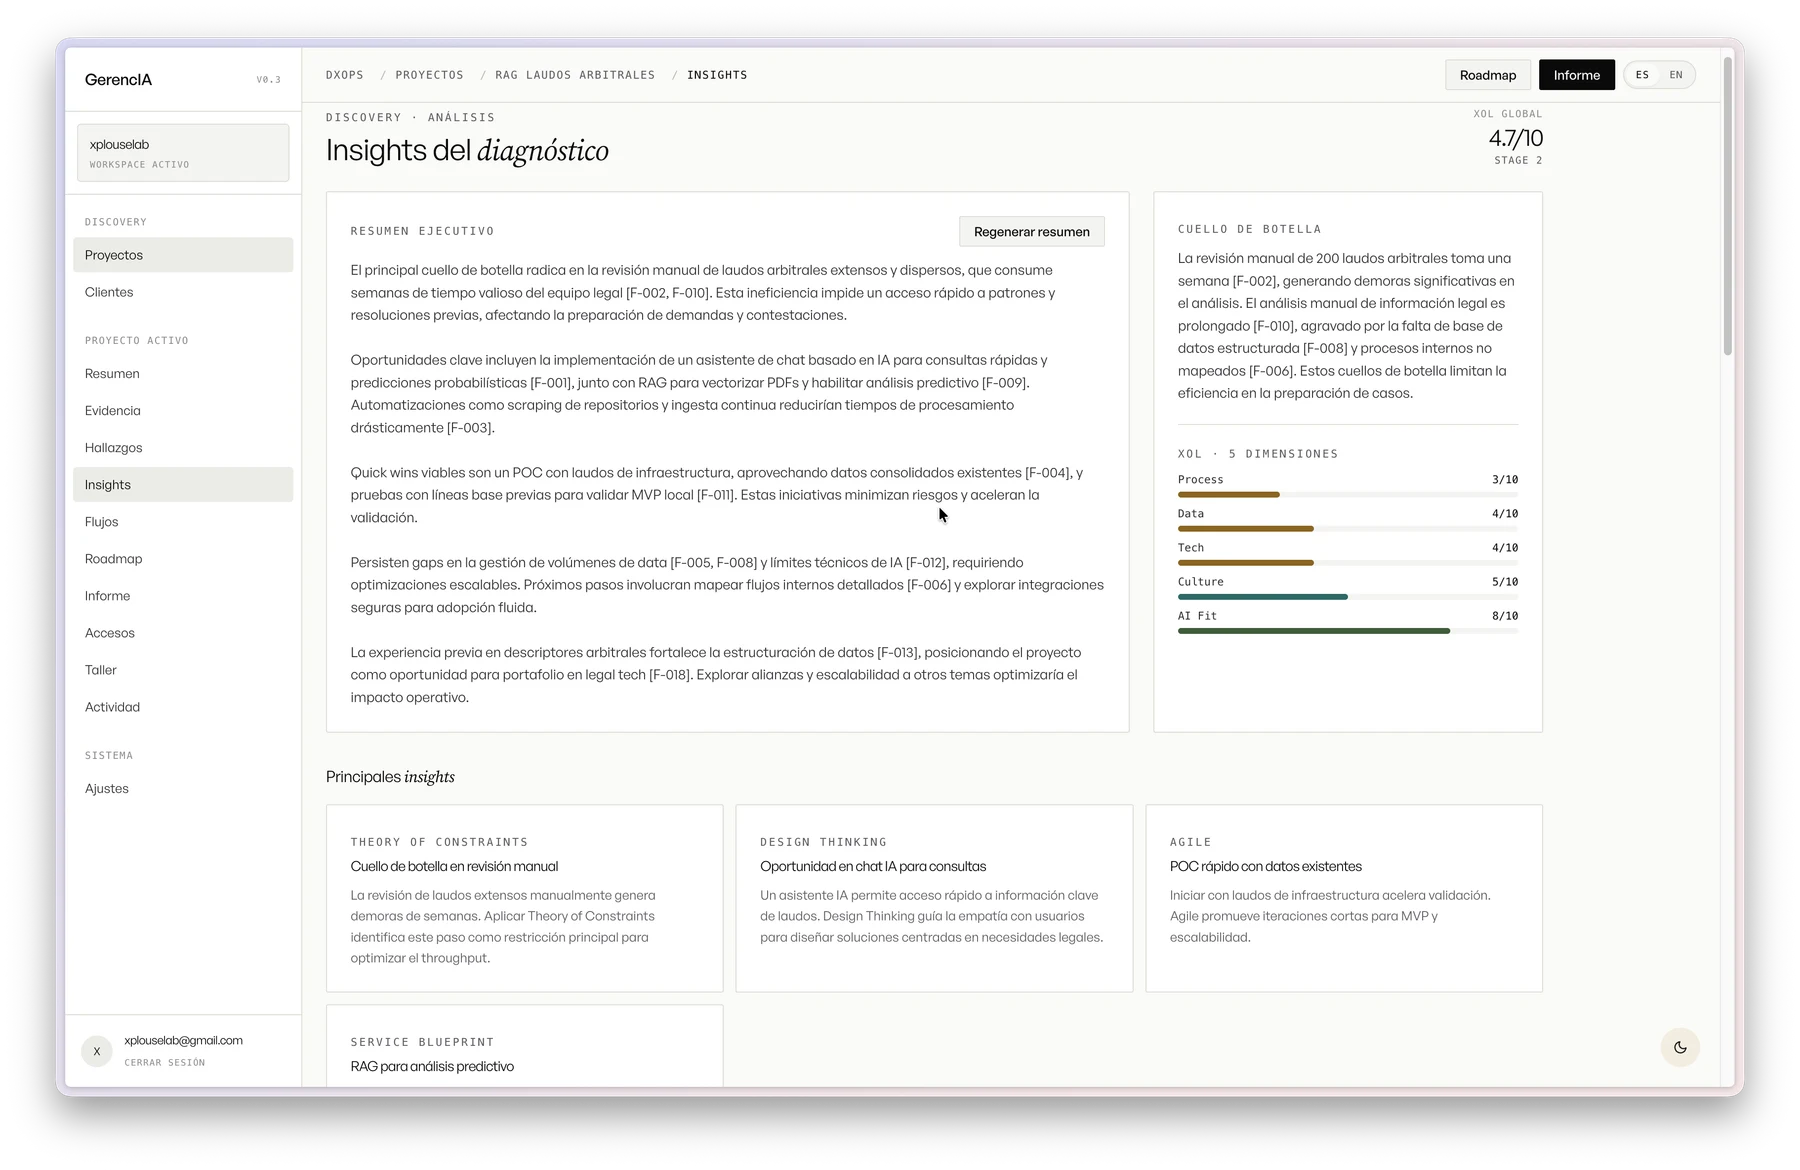Open Evidencia in sidebar
Image resolution: width=1800 pixels, height=1170 pixels.
pyautogui.click(x=183, y=411)
